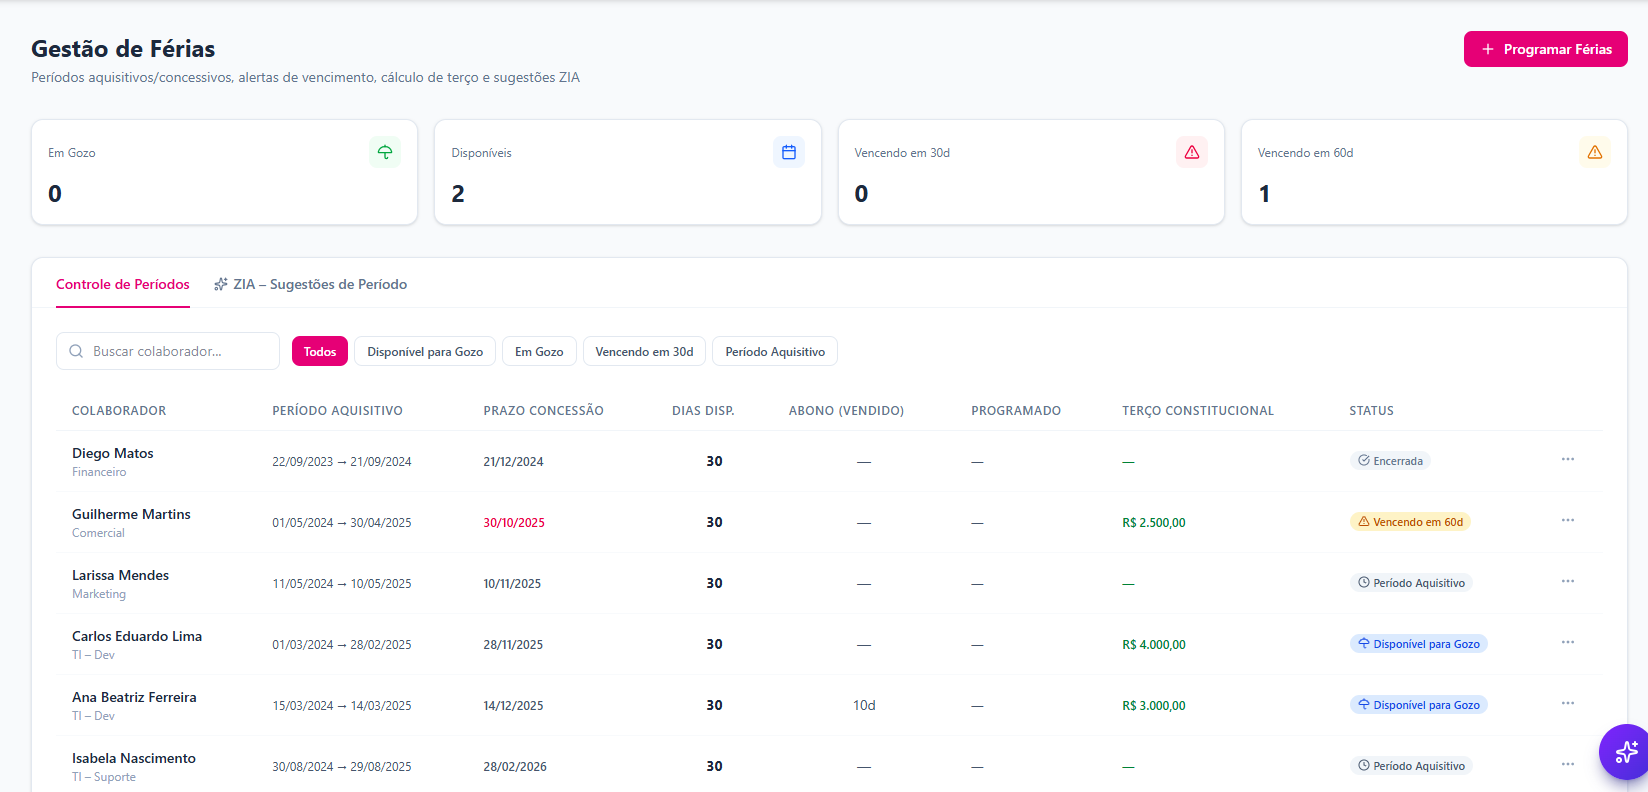
Task: Select collaborator name Ana Beatriz Ferreira
Action: pos(134,697)
